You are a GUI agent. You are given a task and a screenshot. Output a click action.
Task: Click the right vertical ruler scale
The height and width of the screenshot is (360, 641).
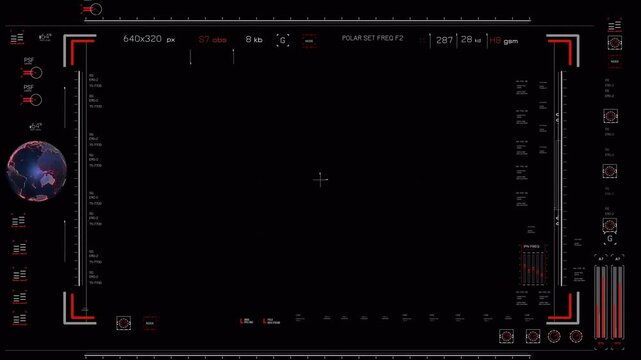pyautogui.click(x=562, y=179)
